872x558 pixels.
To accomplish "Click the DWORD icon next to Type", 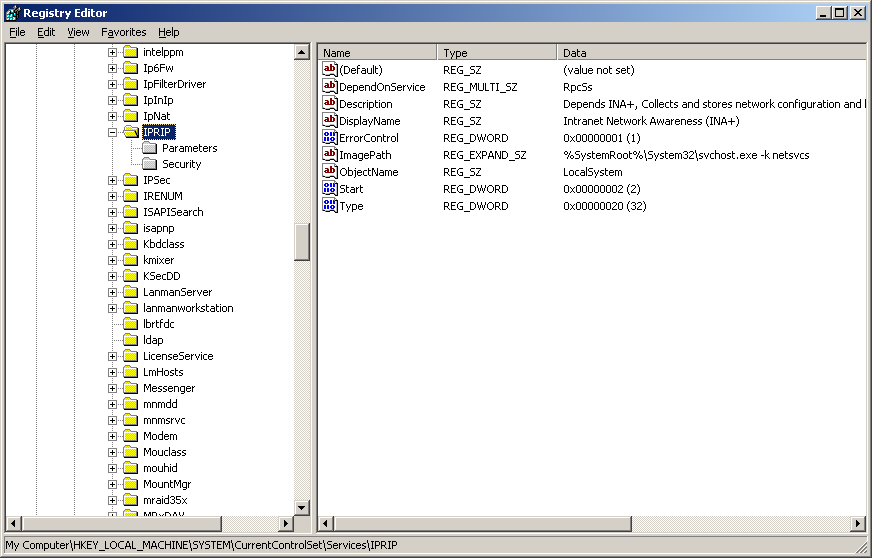I will click(330, 205).
